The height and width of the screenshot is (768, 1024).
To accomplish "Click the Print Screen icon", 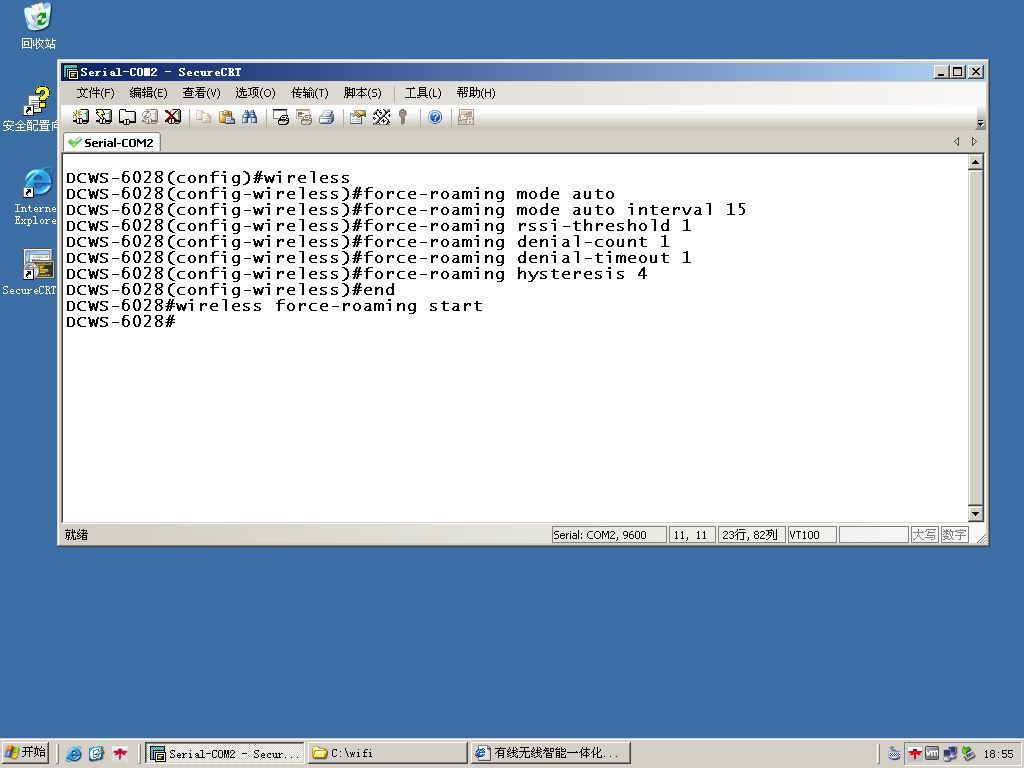I will tap(281, 117).
